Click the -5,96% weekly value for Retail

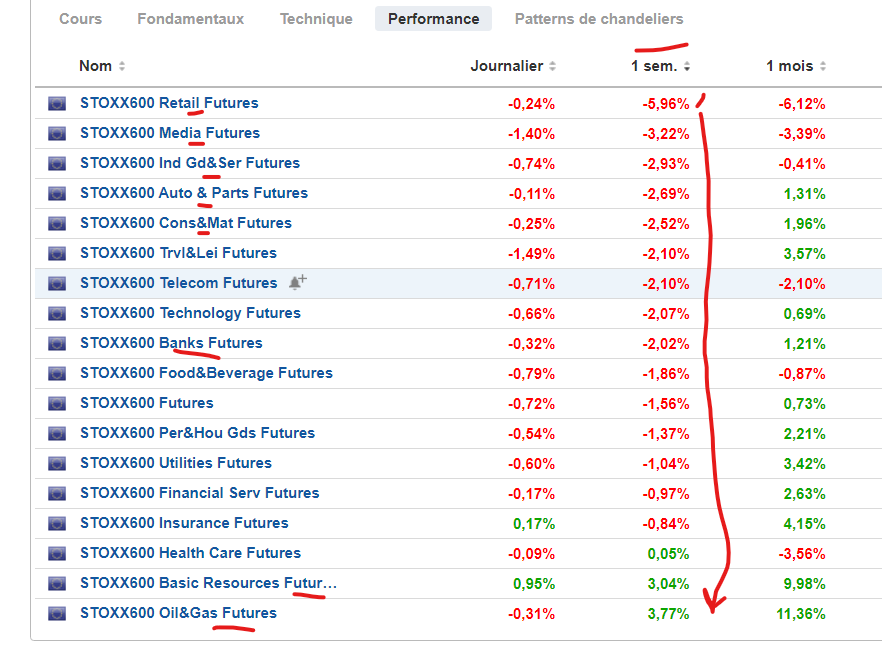pyautogui.click(x=666, y=104)
